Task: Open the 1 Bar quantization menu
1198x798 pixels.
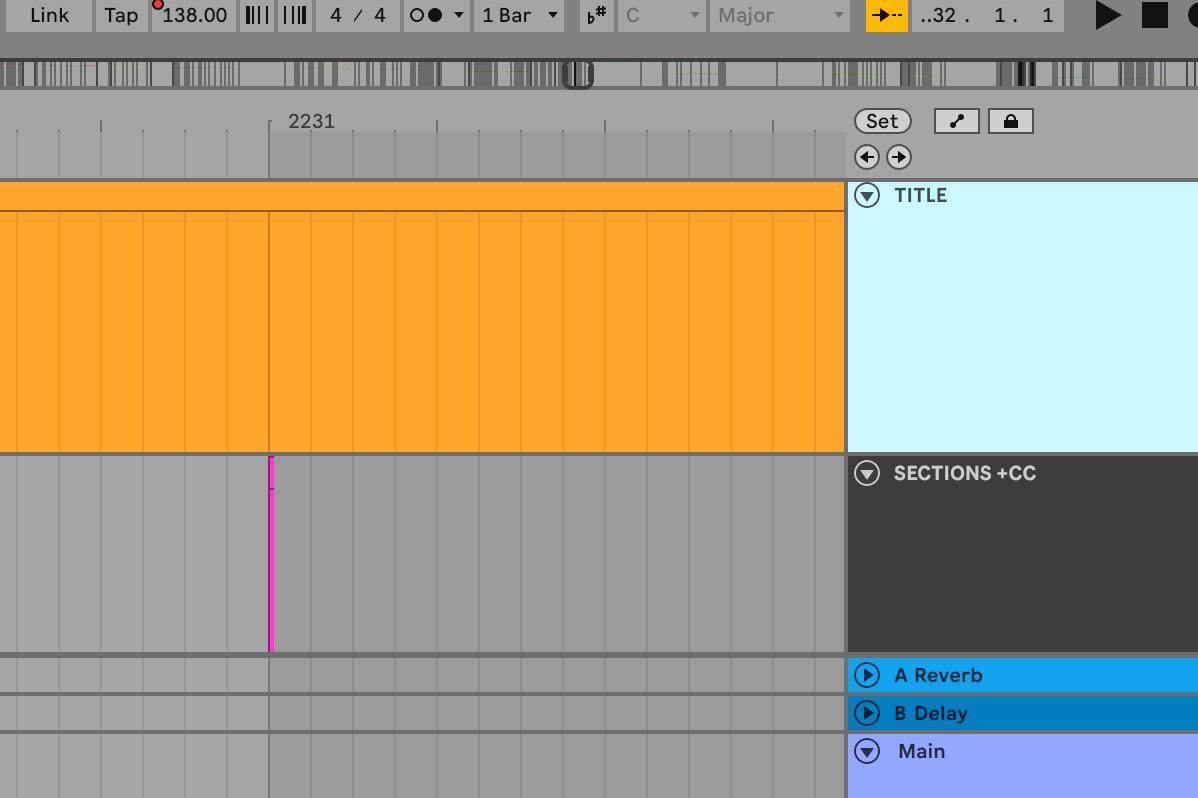Action: [x=520, y=15]
